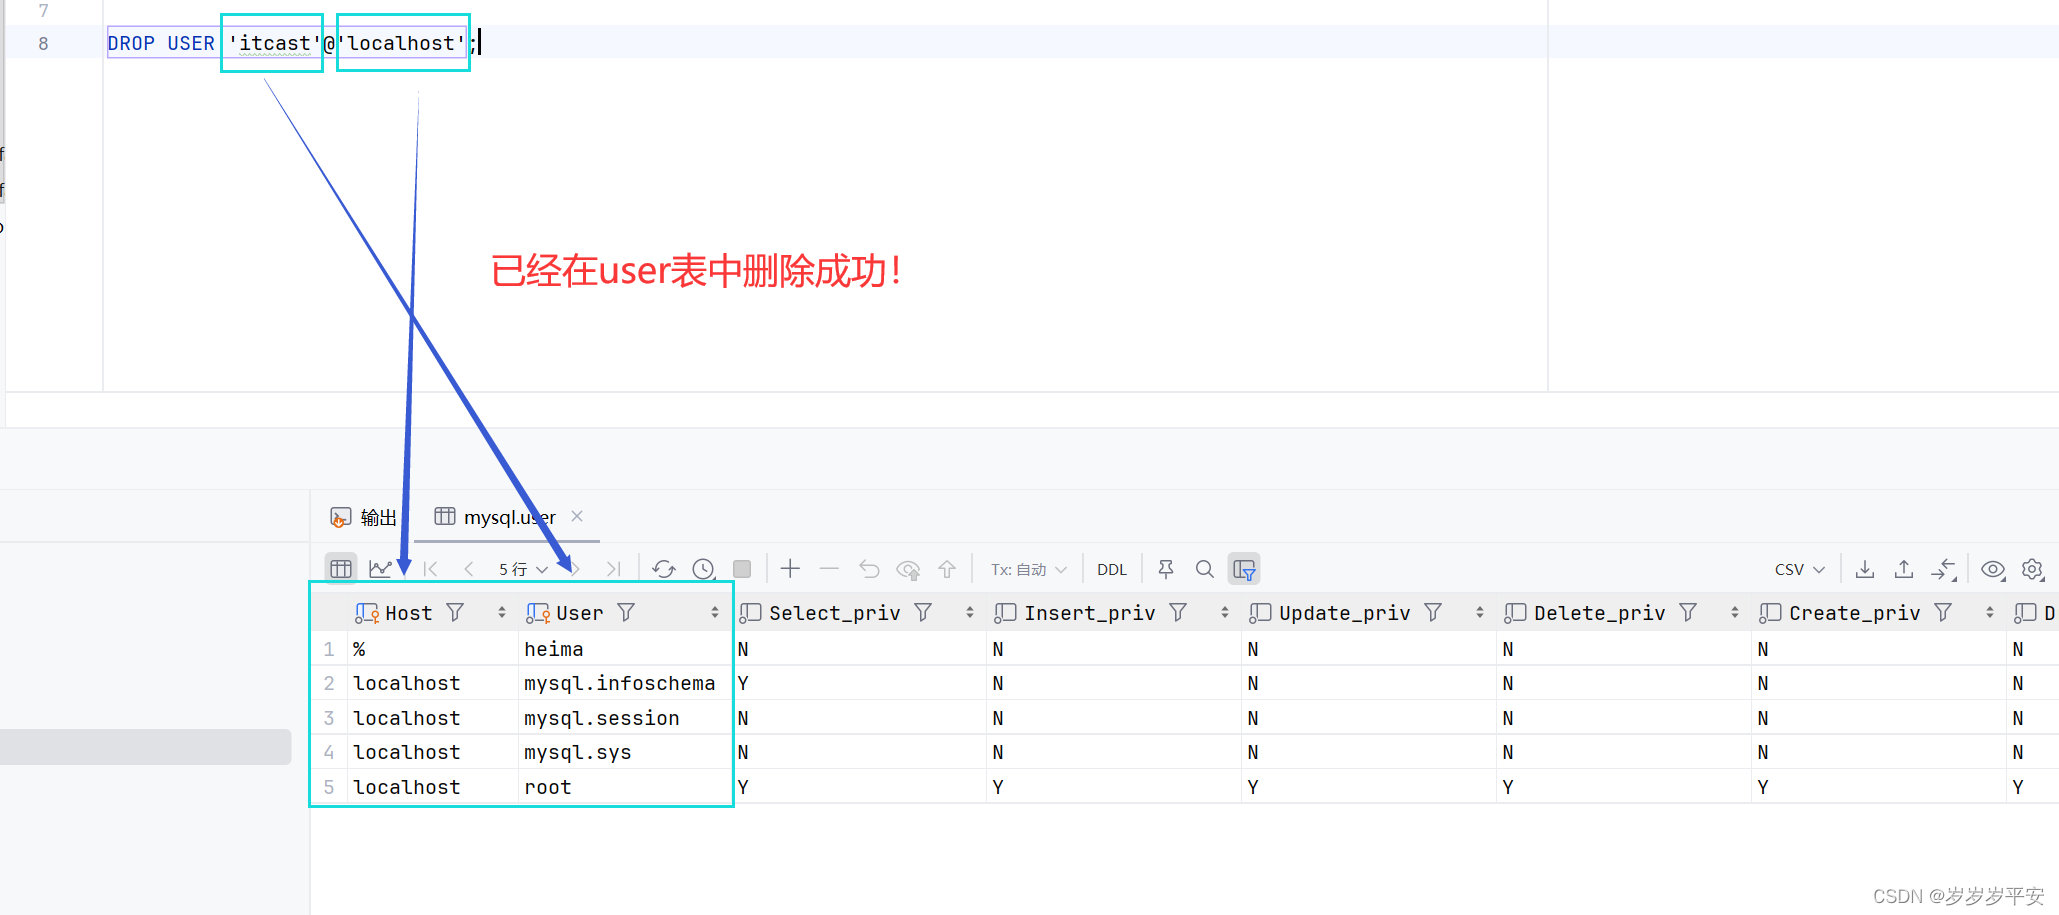2059x915 pixels.
Task: Sort by the Select_priv column arrows
Action: click(970, 612)
